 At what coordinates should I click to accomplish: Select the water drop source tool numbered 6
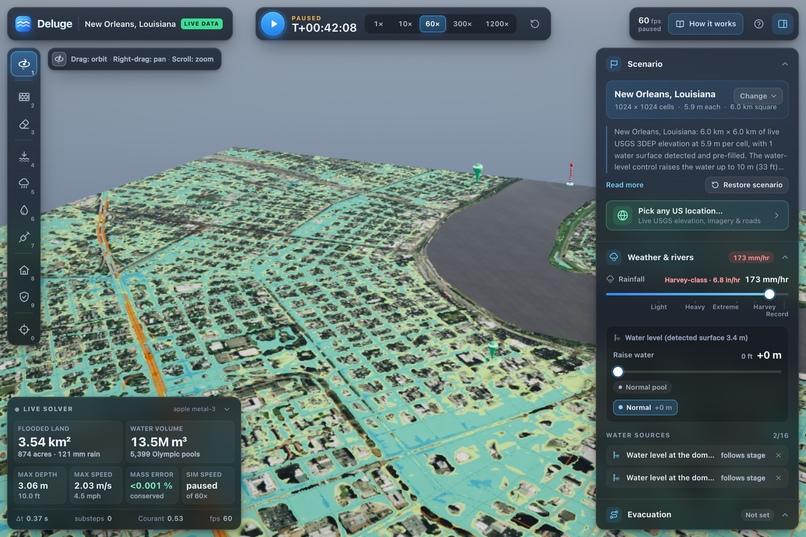(x=24, y=210)
